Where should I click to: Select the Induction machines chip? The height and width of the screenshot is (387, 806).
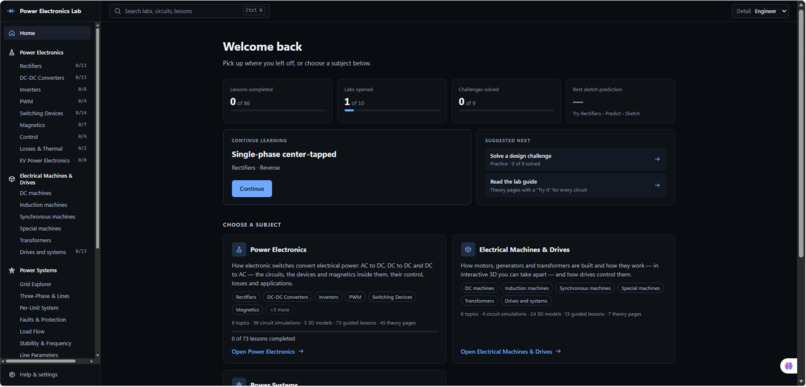click(527, 288)
